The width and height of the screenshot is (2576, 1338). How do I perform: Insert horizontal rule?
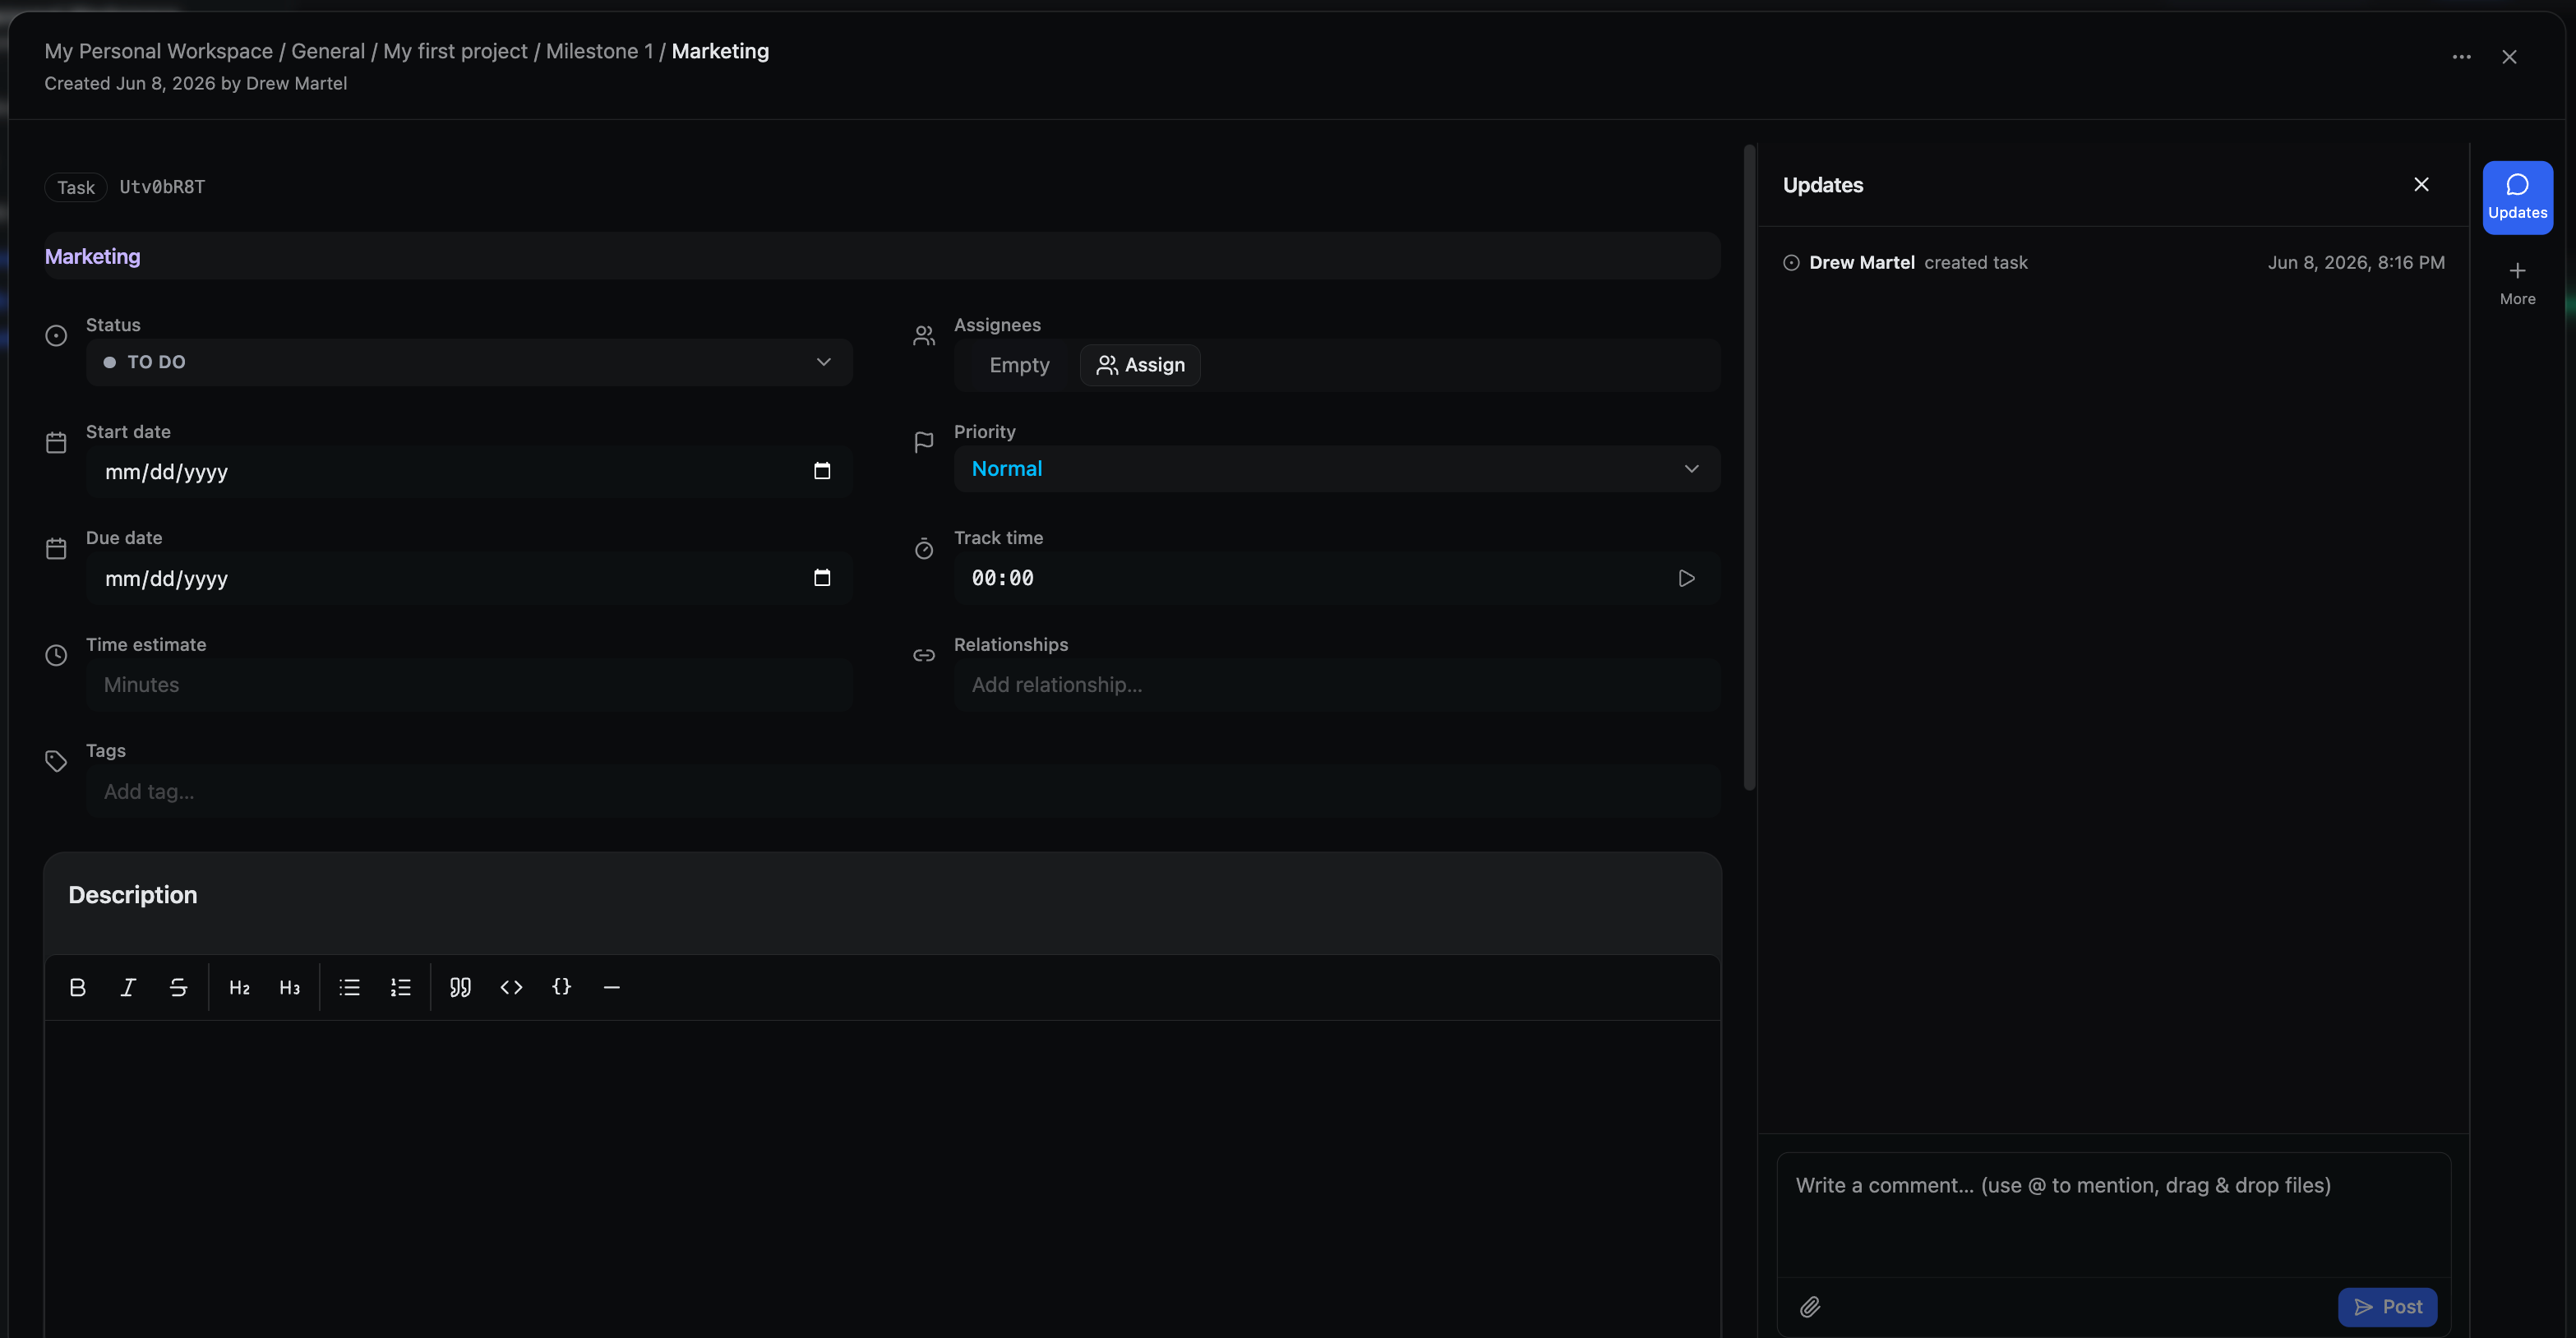[612, 987]
